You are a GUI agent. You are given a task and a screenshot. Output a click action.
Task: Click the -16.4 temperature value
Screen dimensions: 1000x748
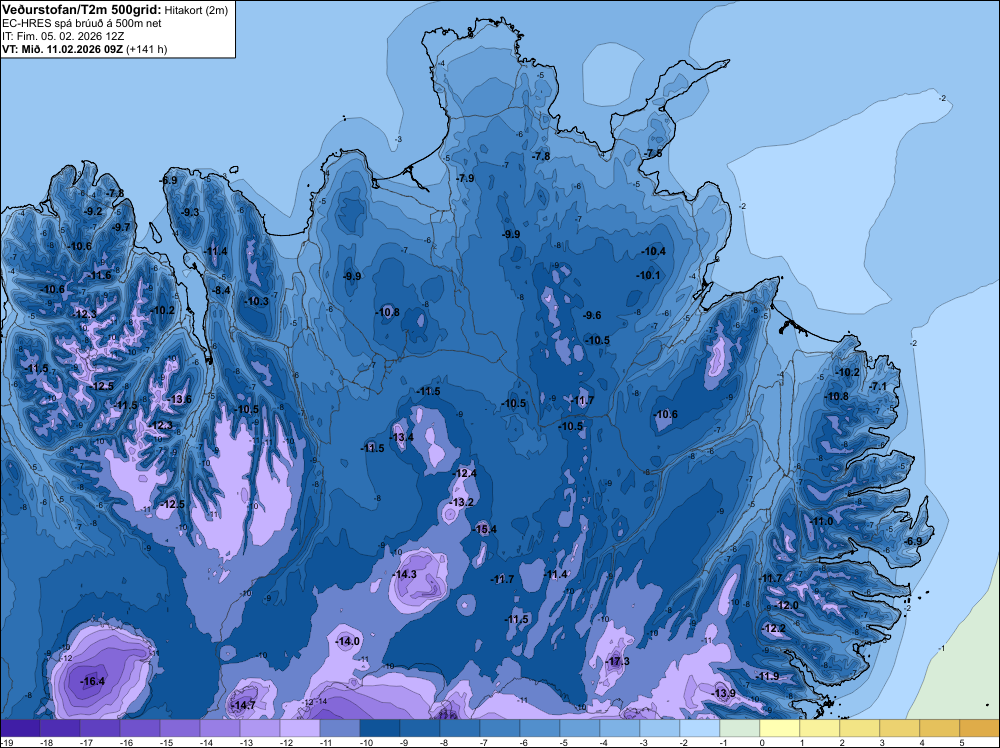click(92, 681)
